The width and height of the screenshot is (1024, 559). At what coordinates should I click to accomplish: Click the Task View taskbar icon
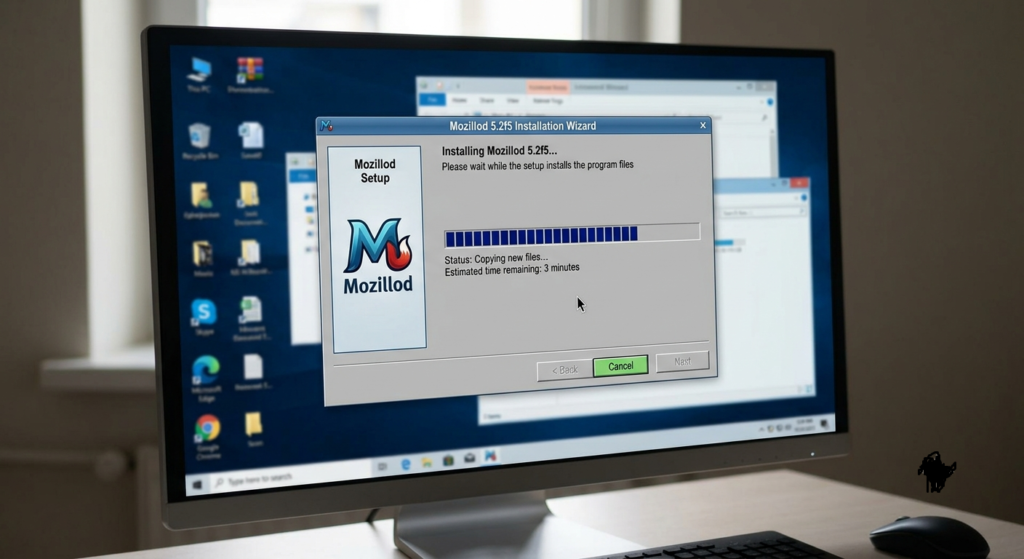(383, 466)
